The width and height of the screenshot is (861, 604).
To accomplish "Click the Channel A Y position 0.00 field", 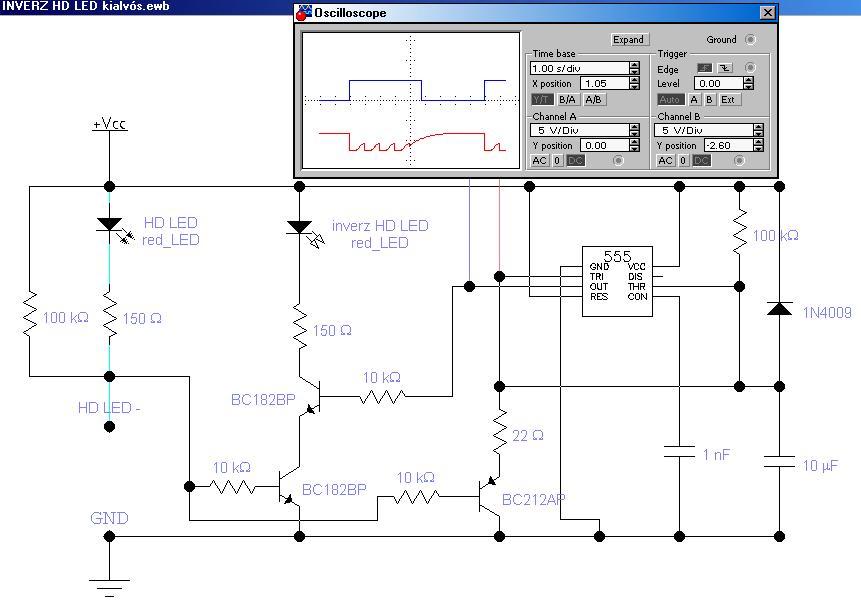I will click(605, 146).
